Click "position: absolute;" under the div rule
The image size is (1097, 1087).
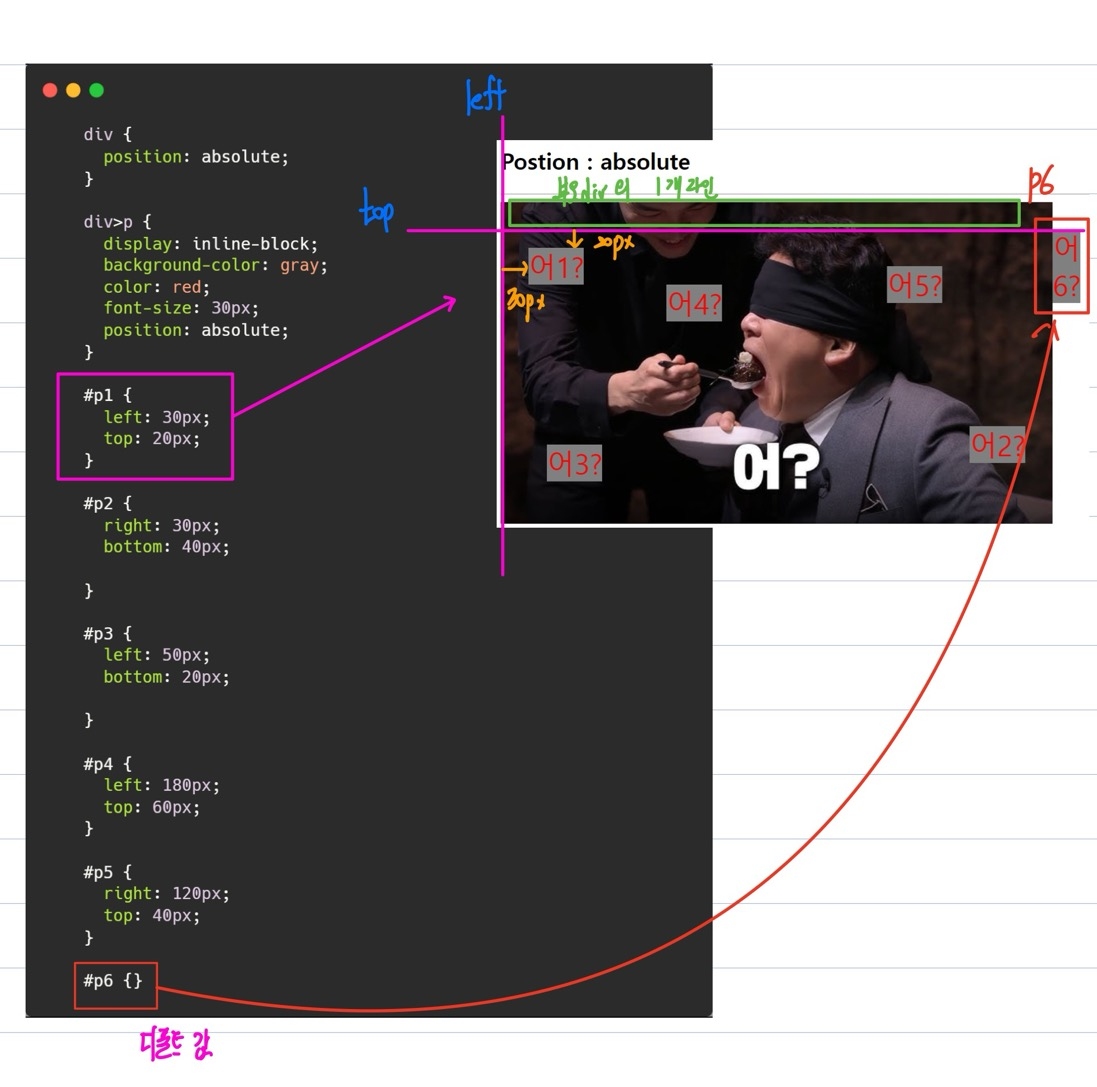(196, 157)
